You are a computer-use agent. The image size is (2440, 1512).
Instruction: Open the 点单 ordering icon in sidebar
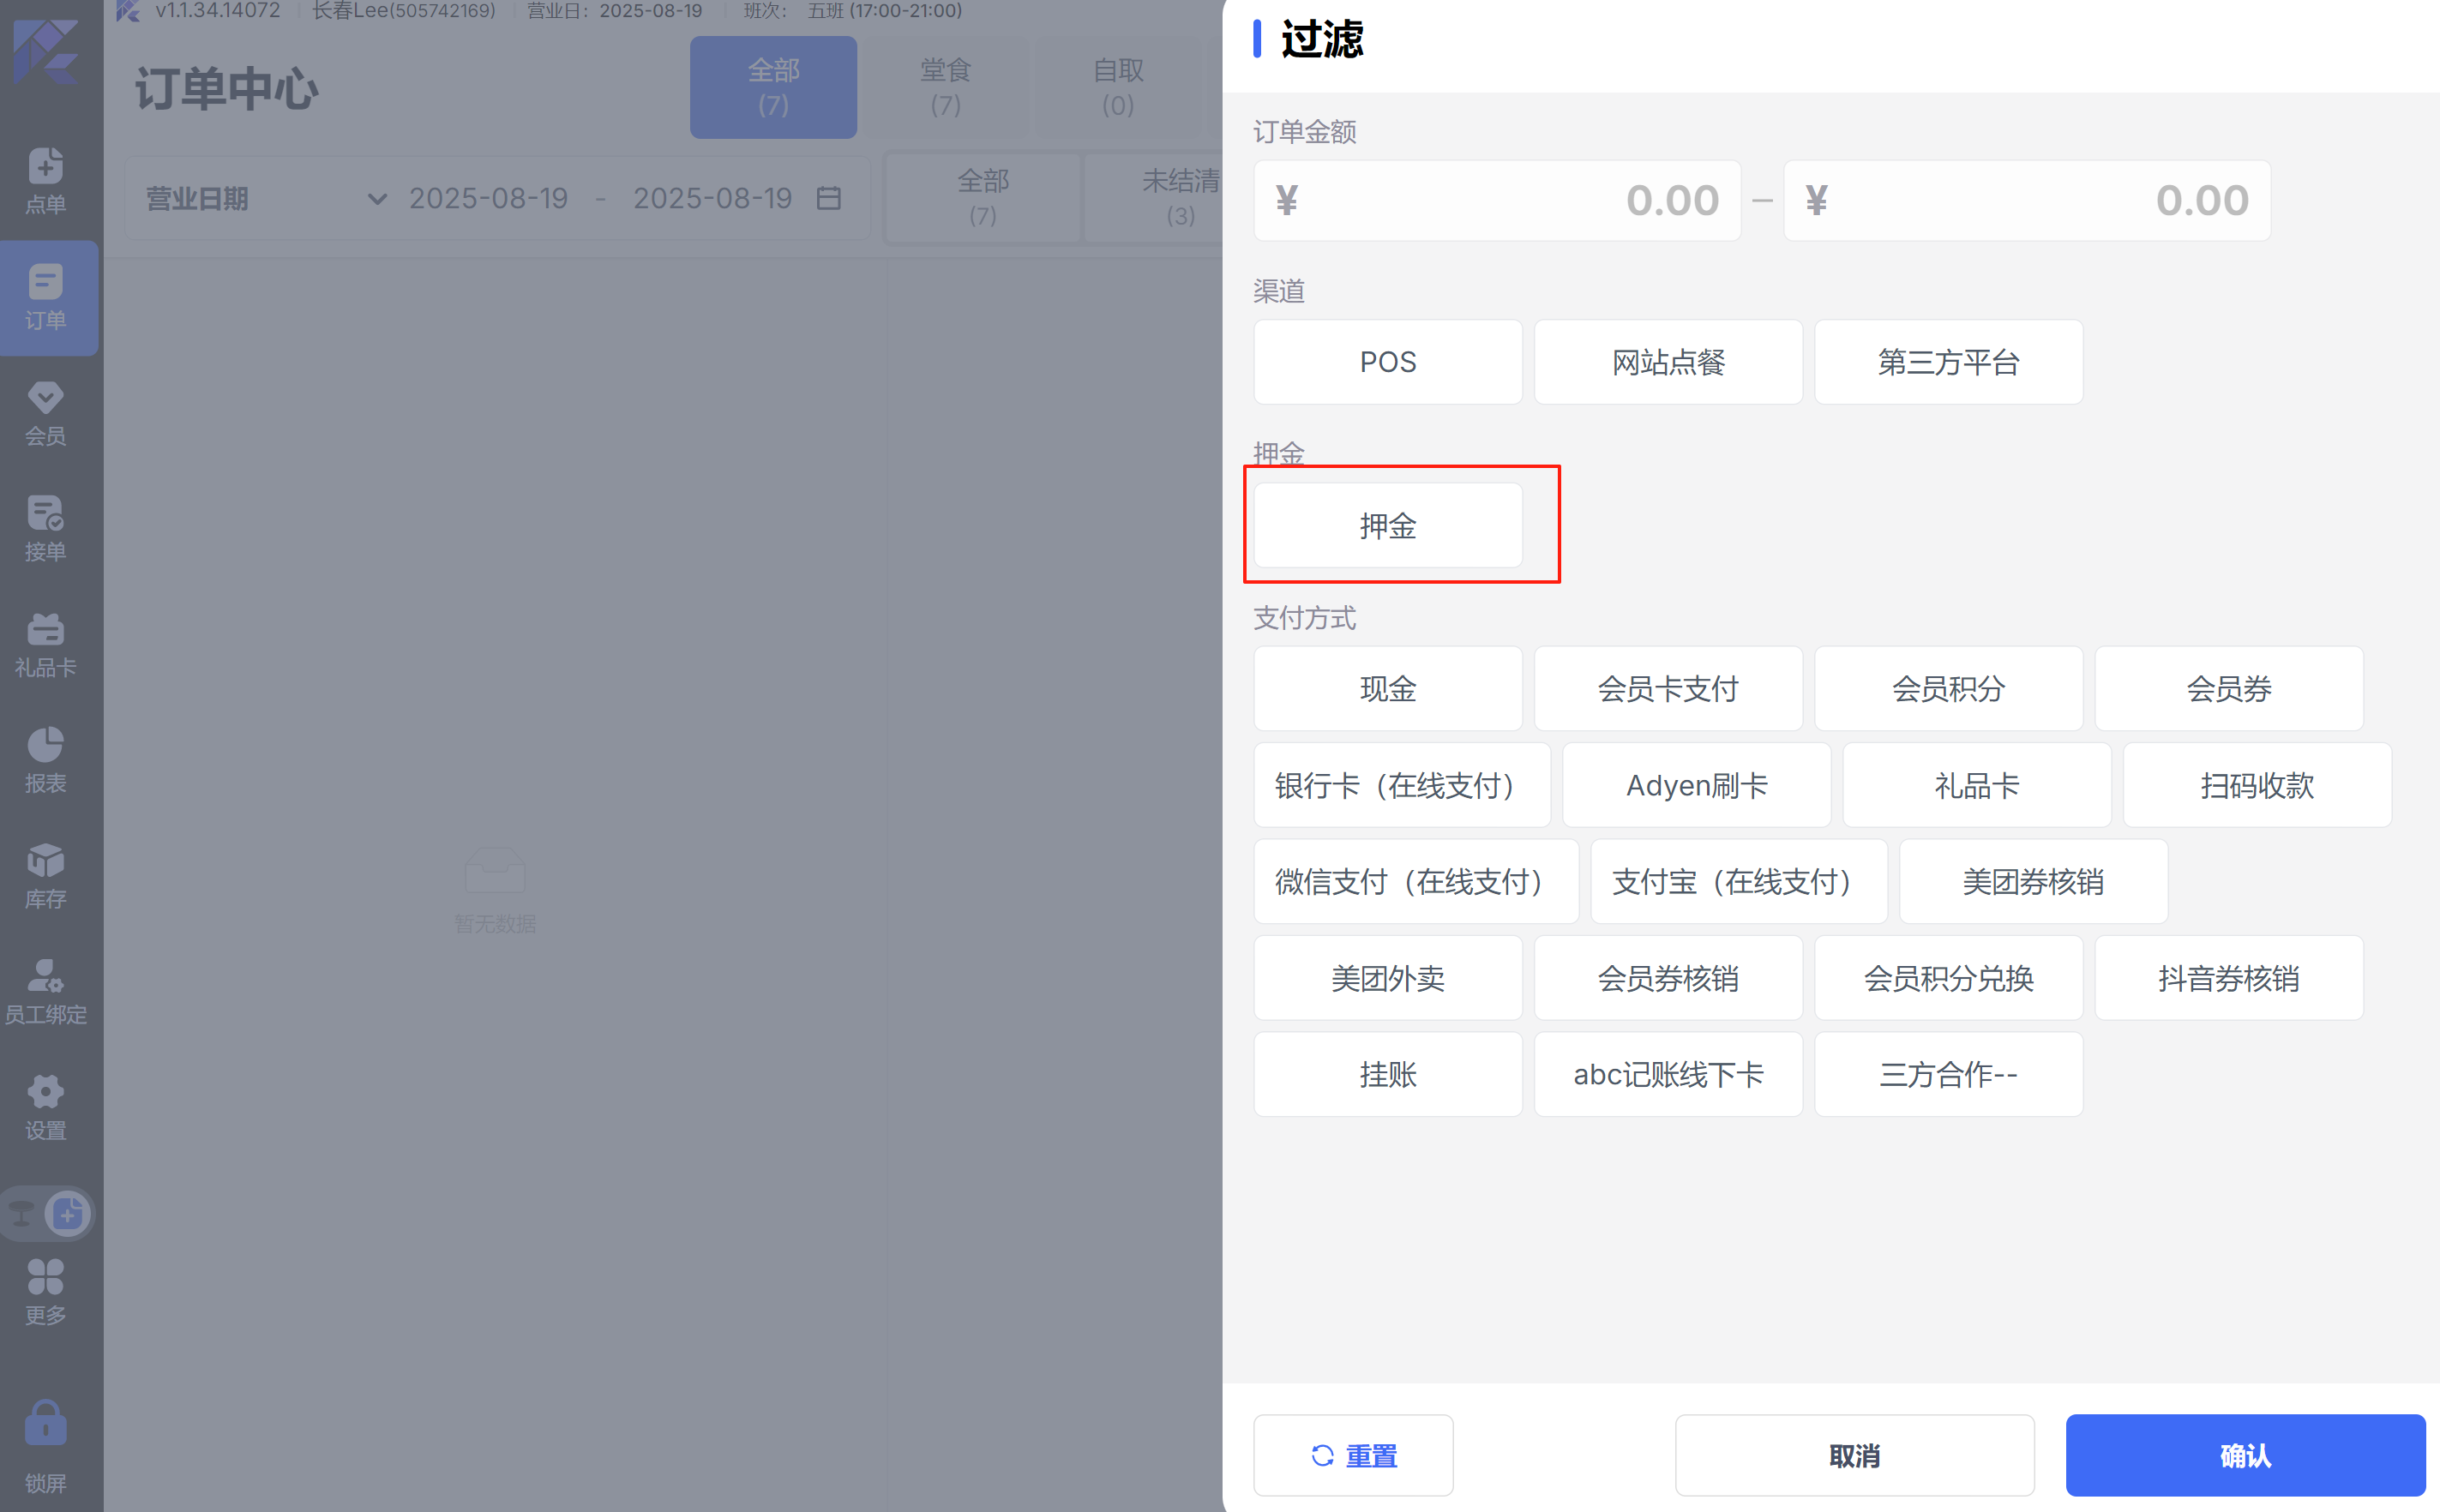[45, 180]
